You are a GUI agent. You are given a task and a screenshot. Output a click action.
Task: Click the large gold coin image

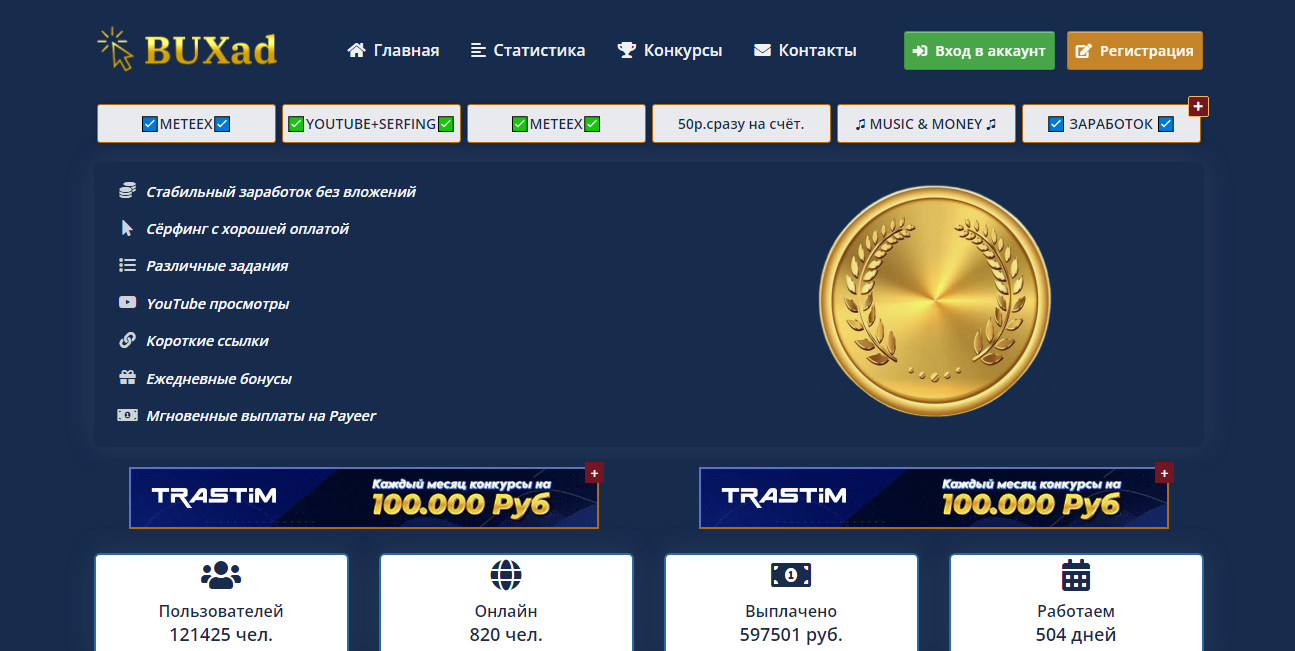(935, 301)
